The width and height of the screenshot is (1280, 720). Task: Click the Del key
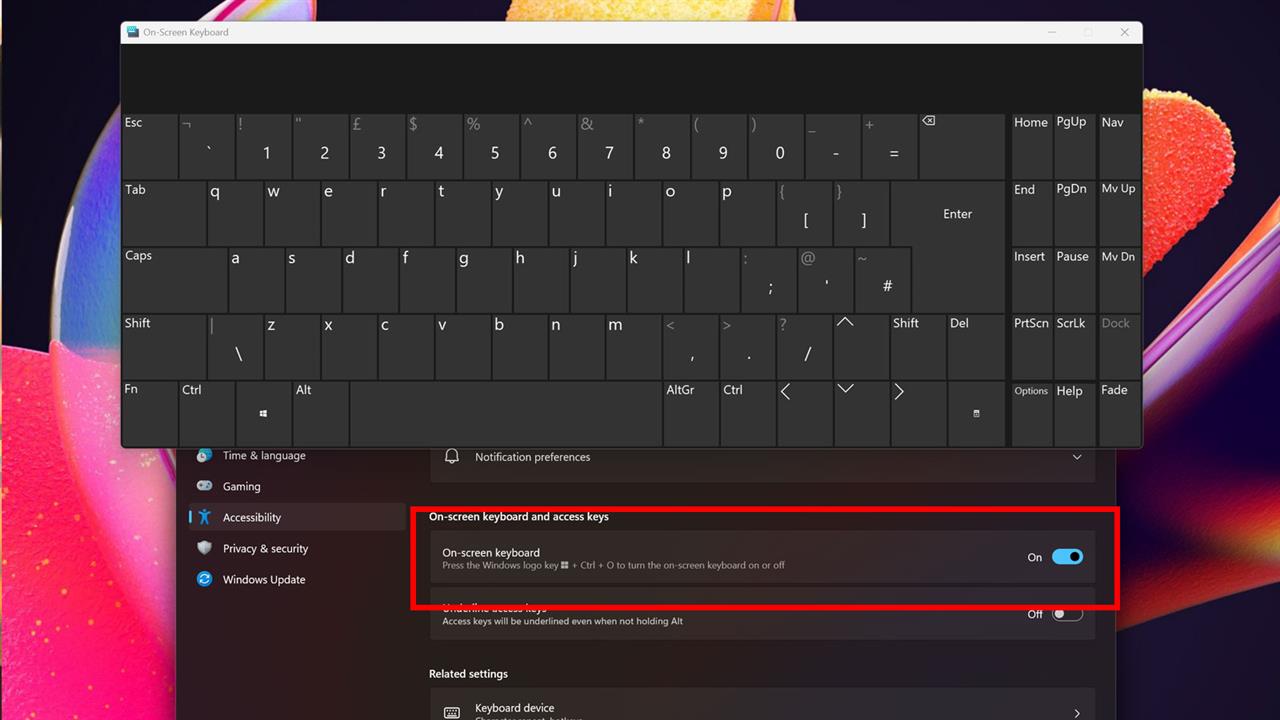coord(976,346)
